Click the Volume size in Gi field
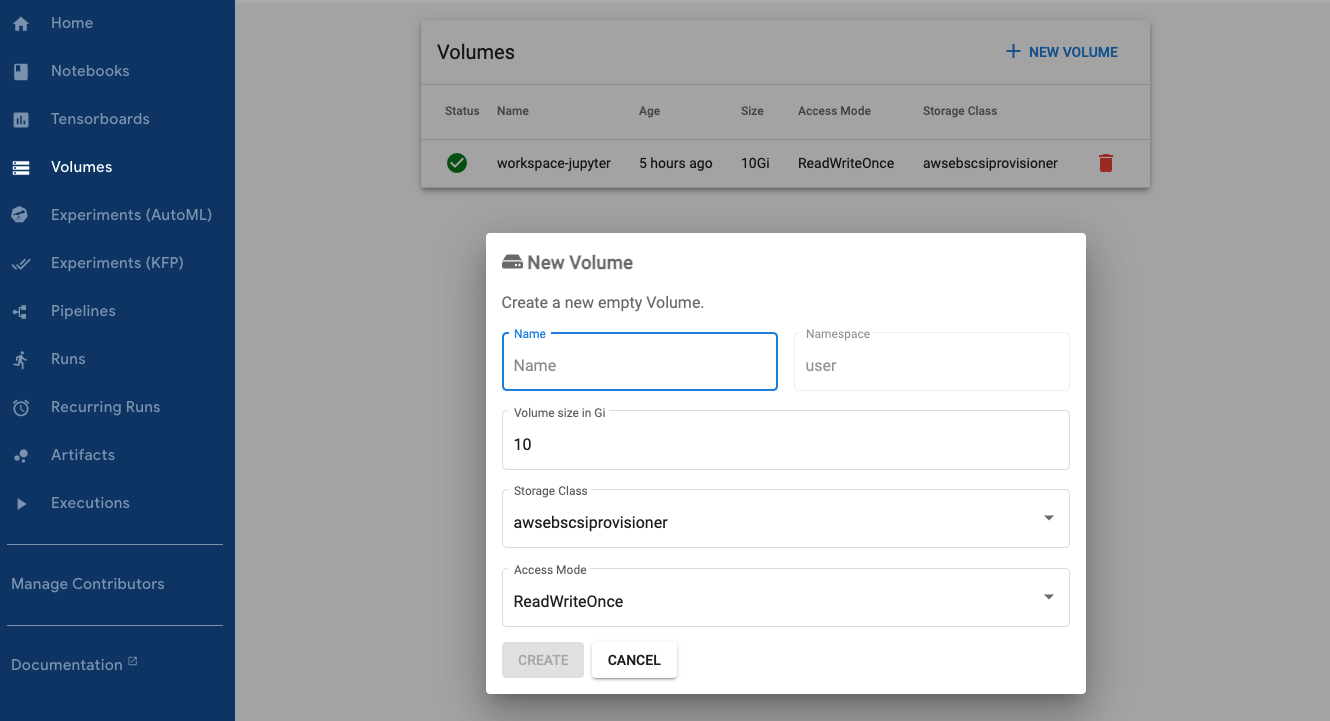1330x721 pixels. coord(786,440)
